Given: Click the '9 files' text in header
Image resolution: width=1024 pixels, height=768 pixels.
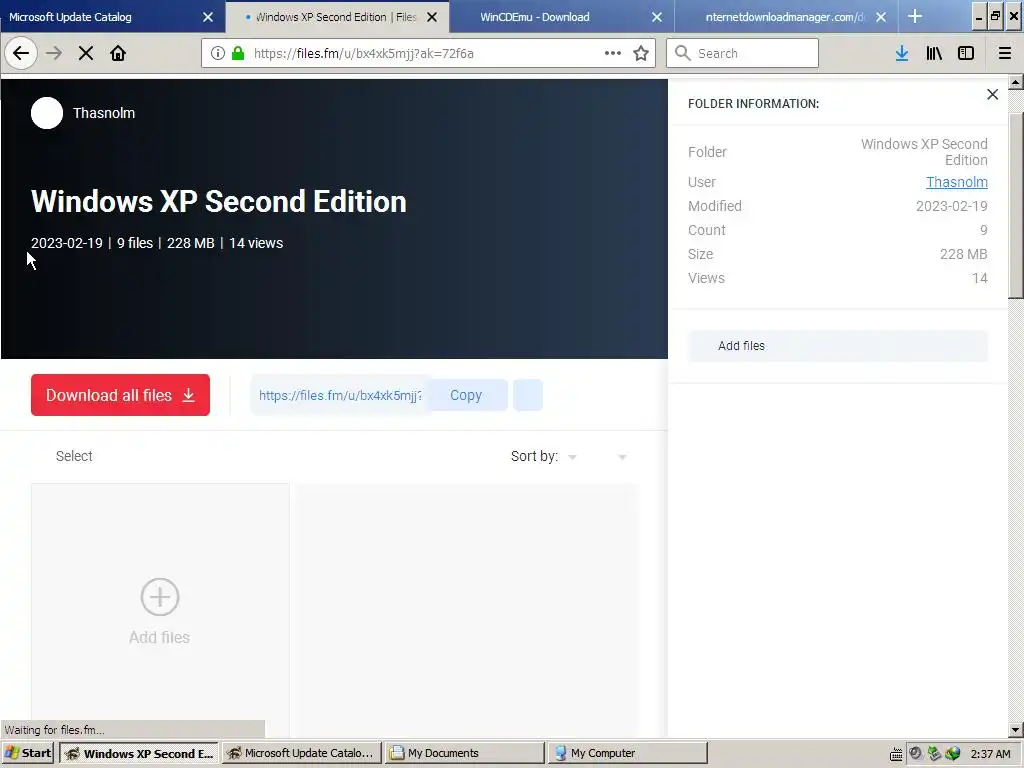Looking at the screenshot, I should 135,243.
